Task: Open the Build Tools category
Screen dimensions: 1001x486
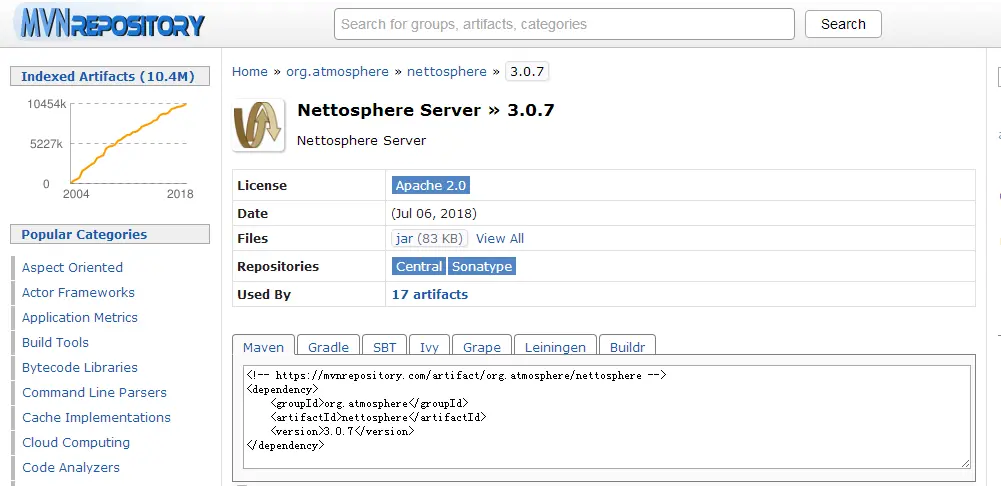Action: (55, 342)
